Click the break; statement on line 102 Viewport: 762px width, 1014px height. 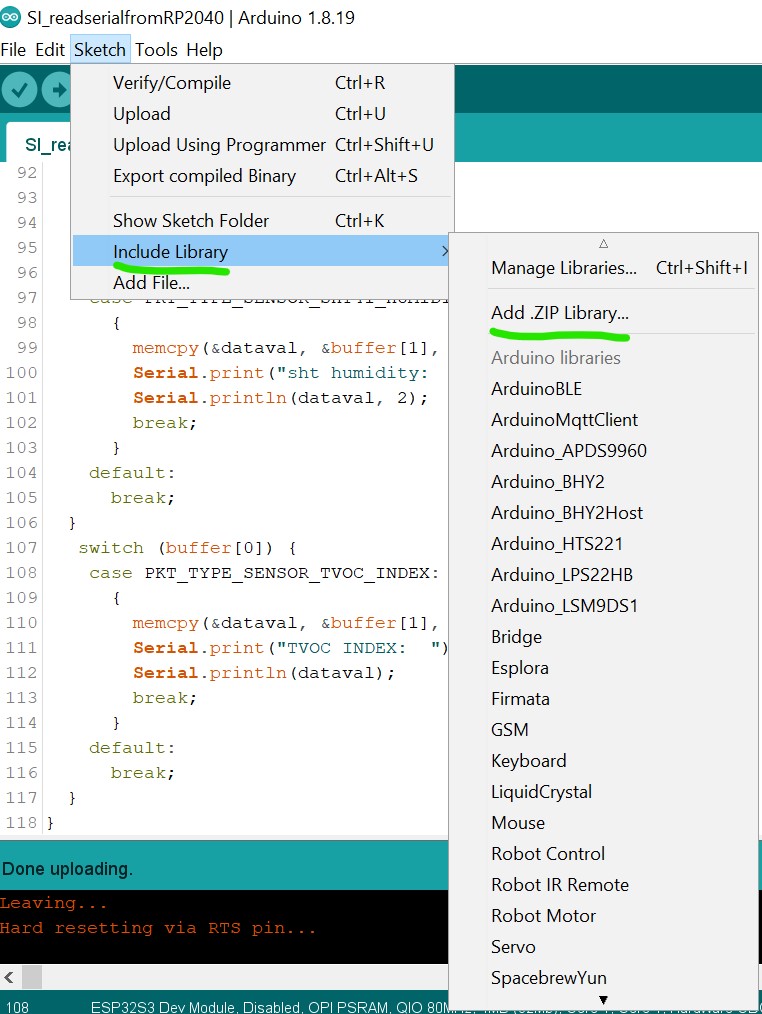(164, 423)
